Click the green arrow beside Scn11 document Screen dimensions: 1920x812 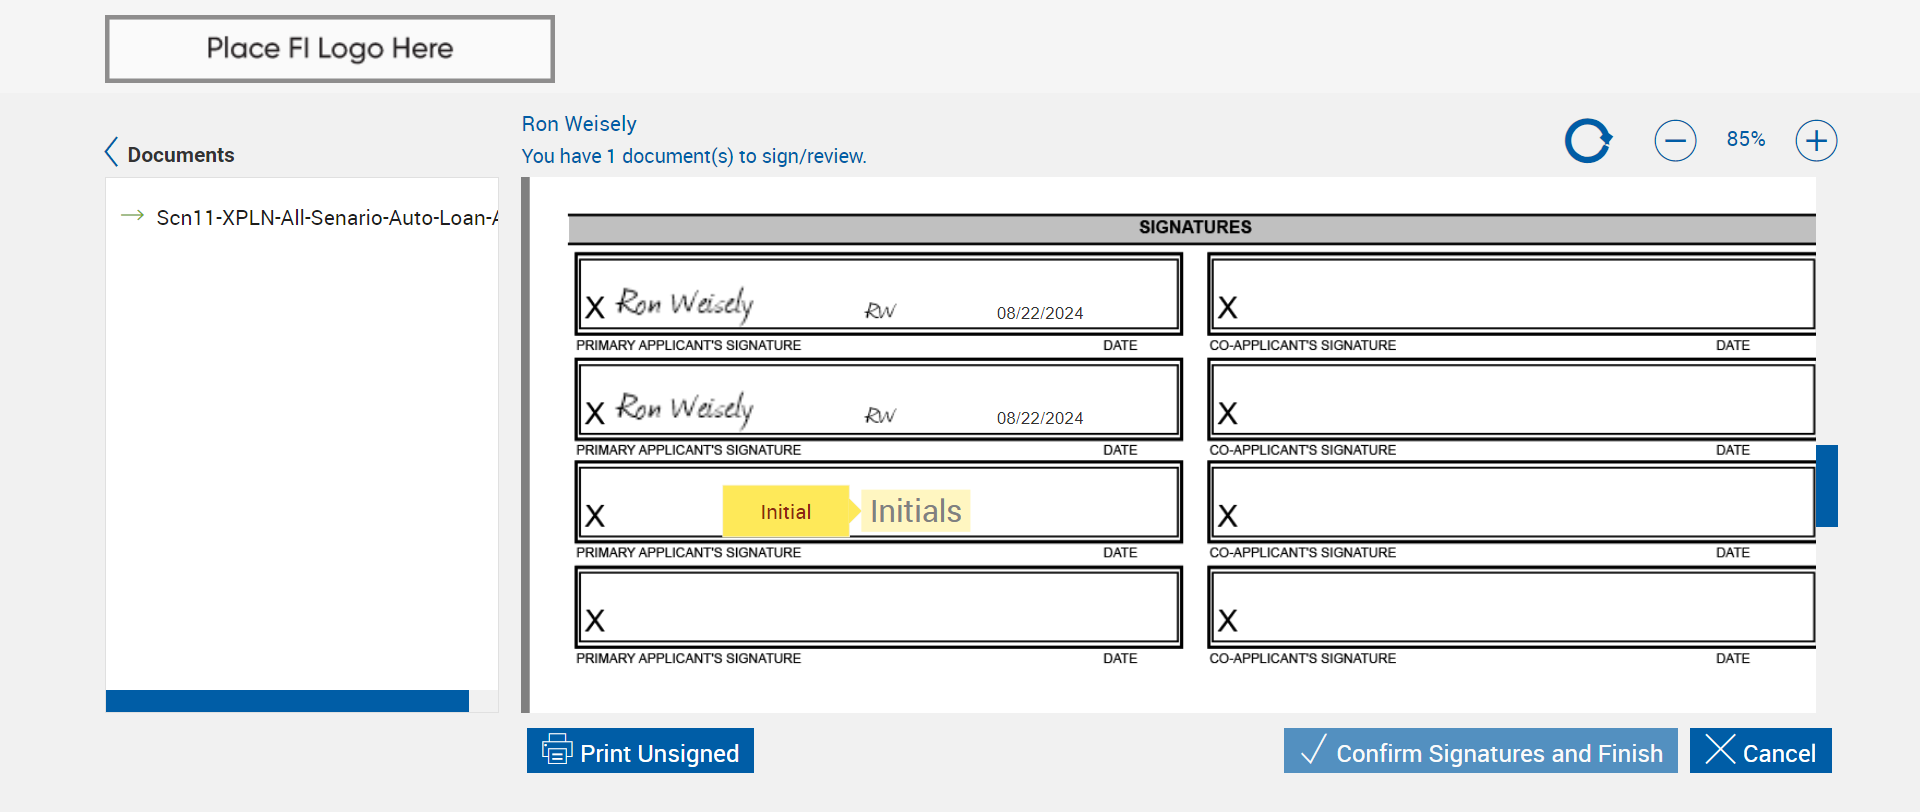click(x=132, y=215)
